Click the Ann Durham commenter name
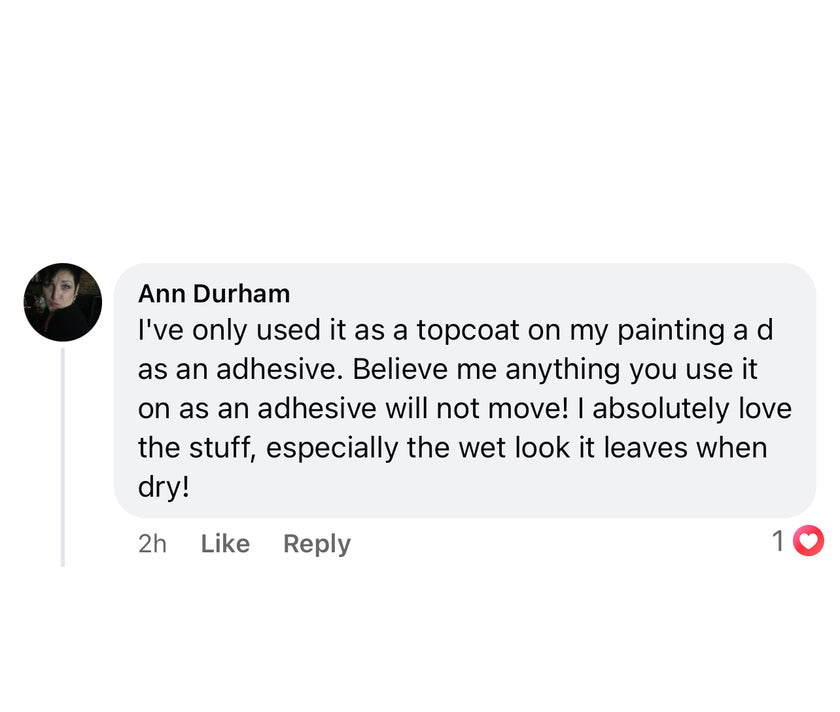 214,293
